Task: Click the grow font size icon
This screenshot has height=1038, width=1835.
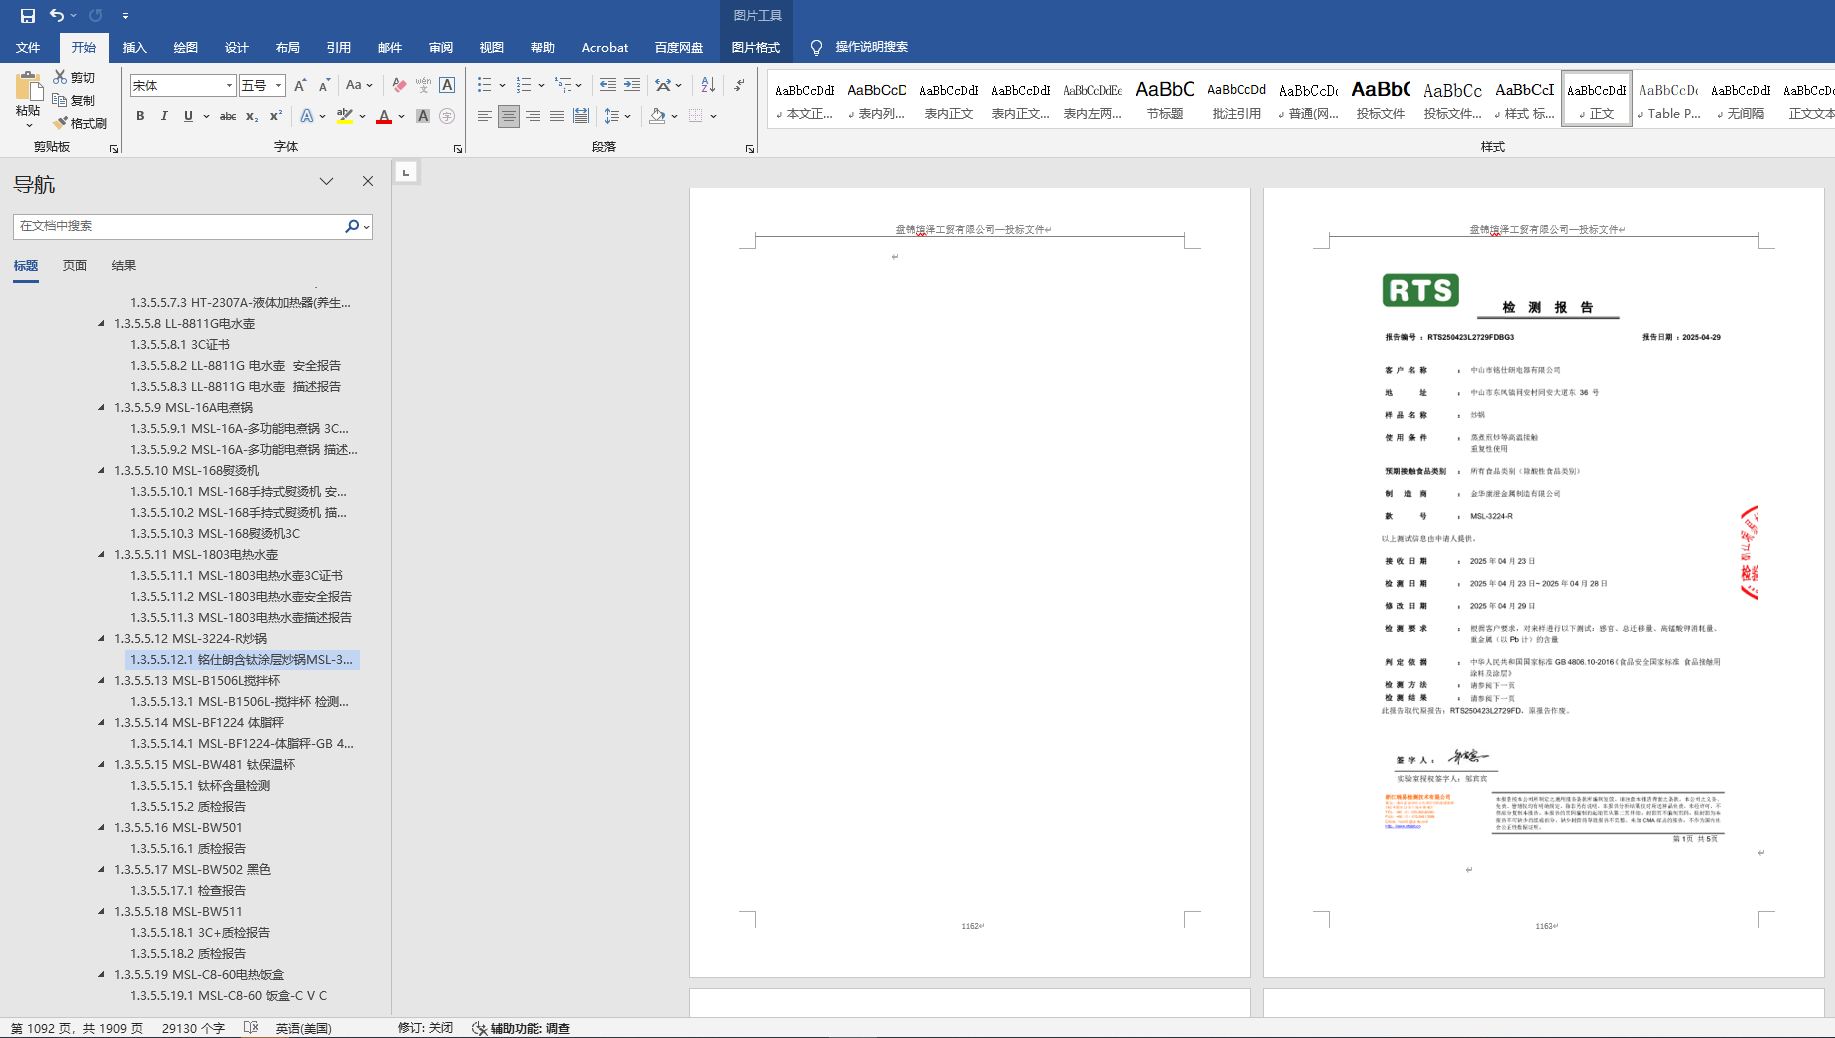Action: [300, 85]
